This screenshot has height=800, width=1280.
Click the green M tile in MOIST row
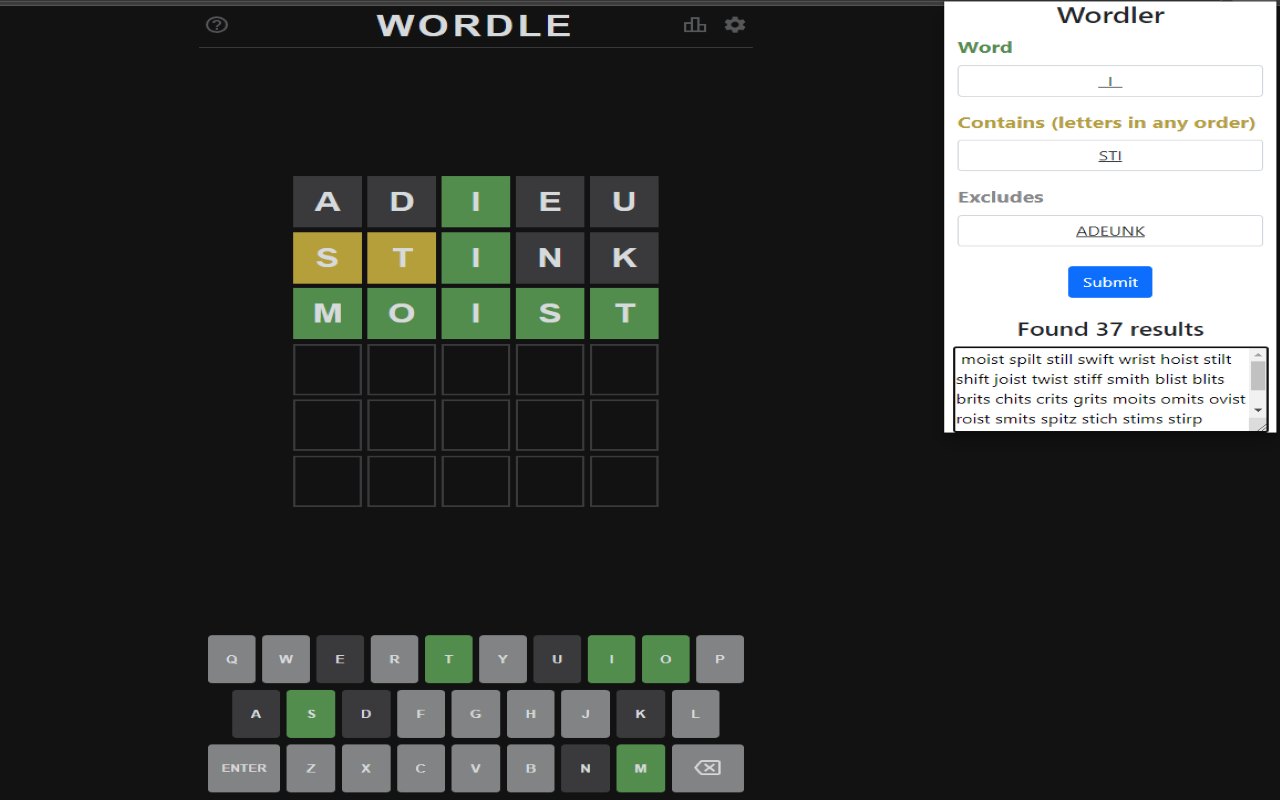(x=327, y=313)
